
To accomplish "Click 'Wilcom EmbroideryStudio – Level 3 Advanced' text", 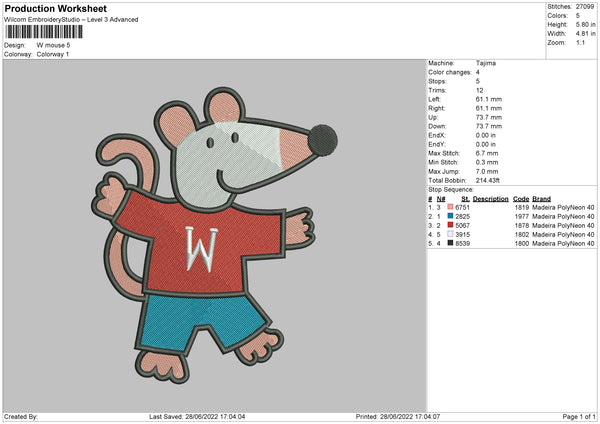I will pyautogui.click(x=71, y=20).
